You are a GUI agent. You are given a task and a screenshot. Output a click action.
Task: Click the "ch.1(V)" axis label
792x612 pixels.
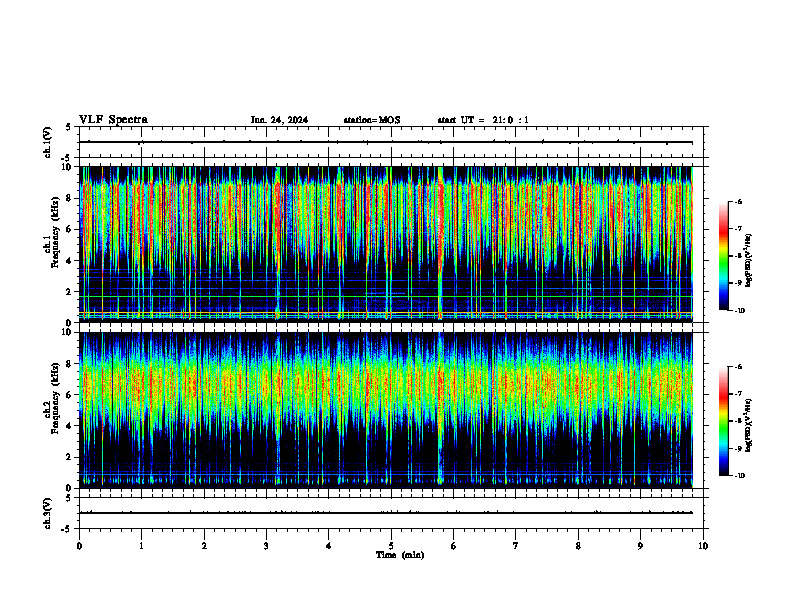(x=48, y=142)
